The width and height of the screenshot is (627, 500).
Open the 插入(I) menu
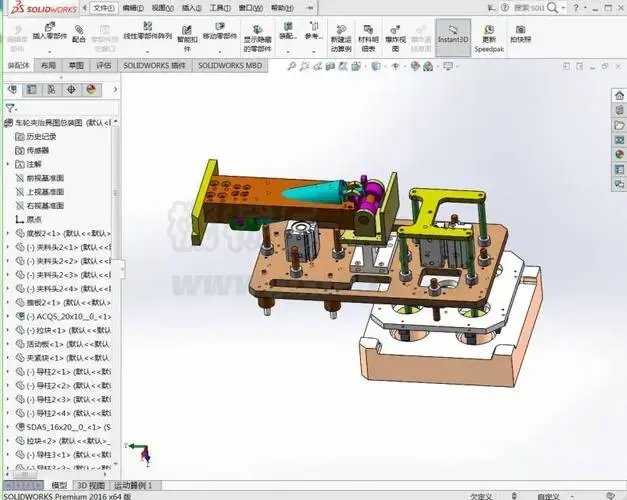tap(192, 8)
